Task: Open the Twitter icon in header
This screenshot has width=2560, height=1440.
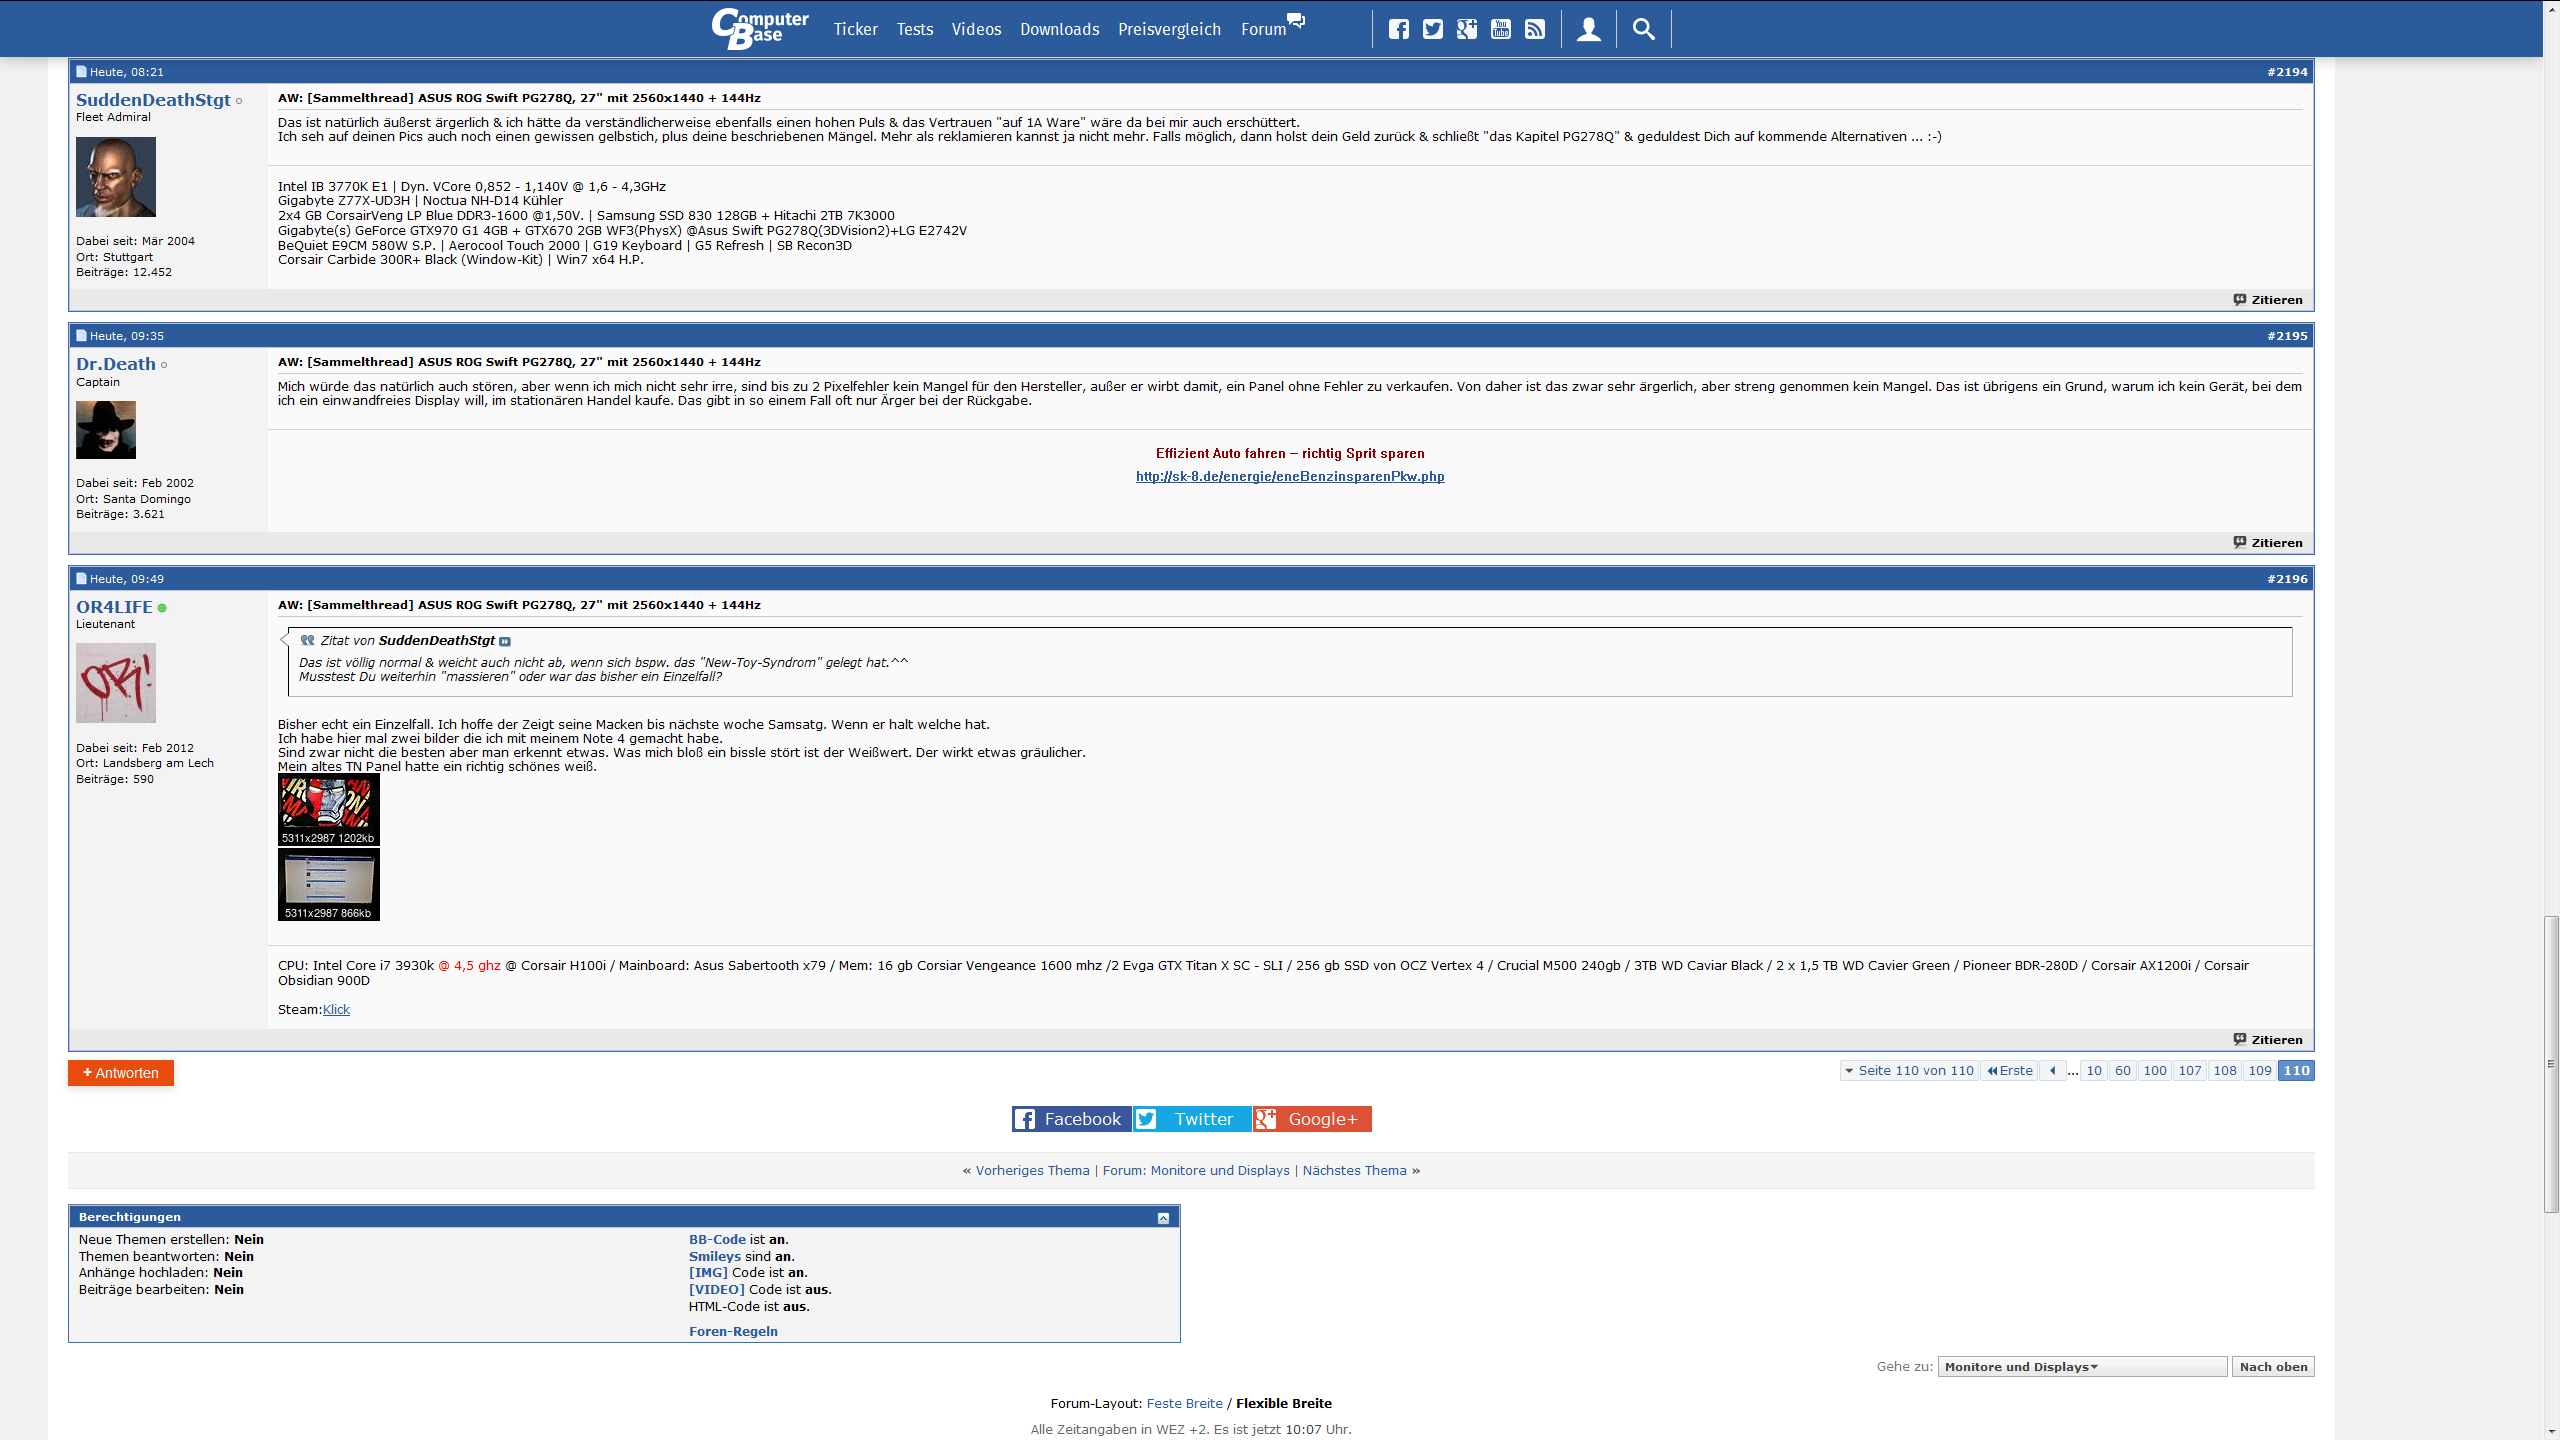Action: point(1432,29)
